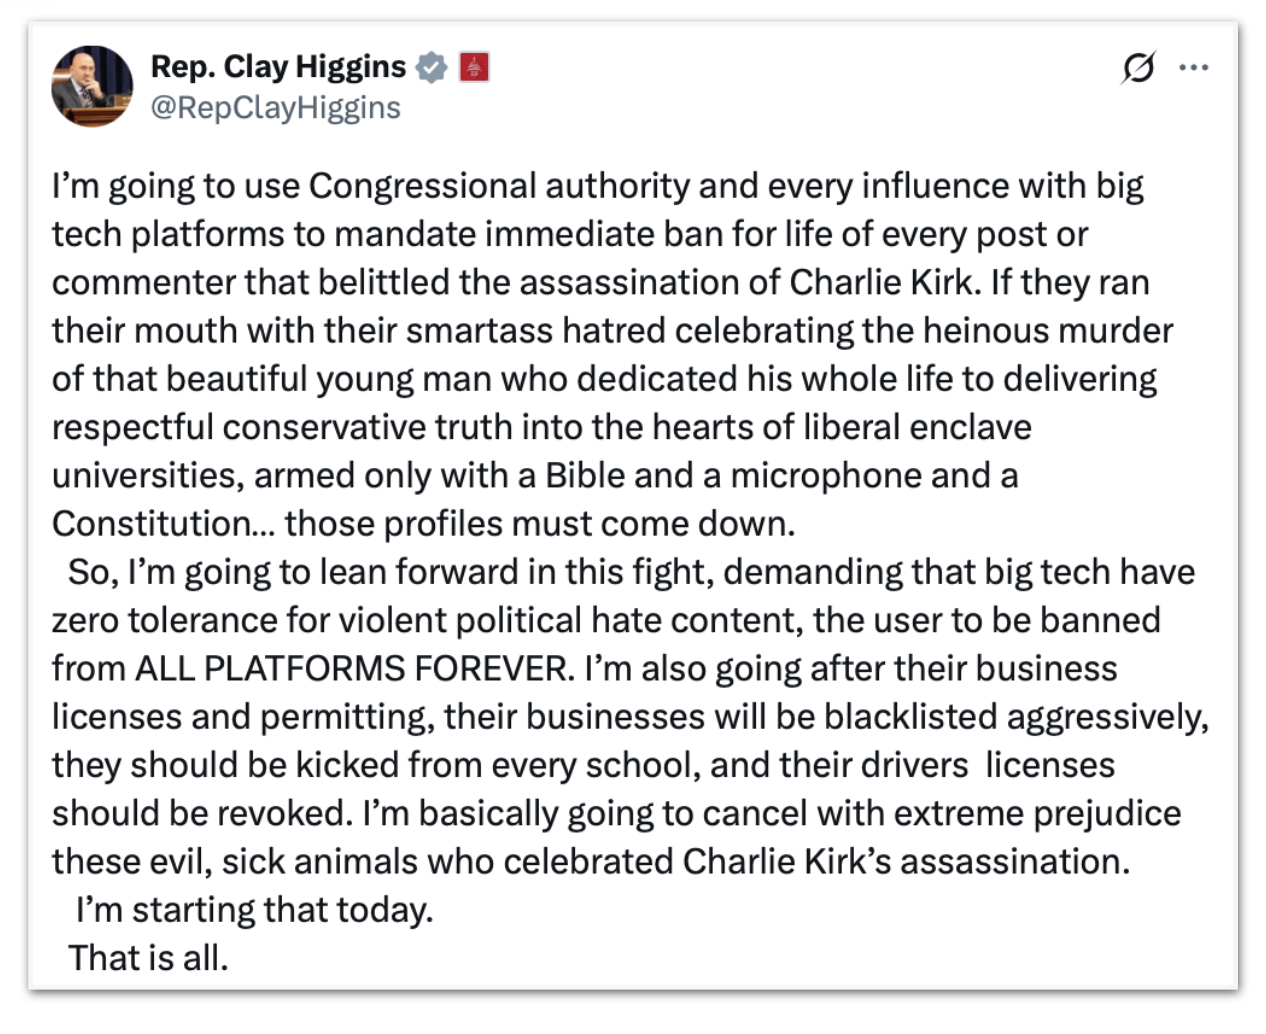The height and width of the screenshot is (1034, 1266).
Task: Tap the verification seal beside Rep. Clay Higgins
Action: pyautogui.click(x=430, y=66)
